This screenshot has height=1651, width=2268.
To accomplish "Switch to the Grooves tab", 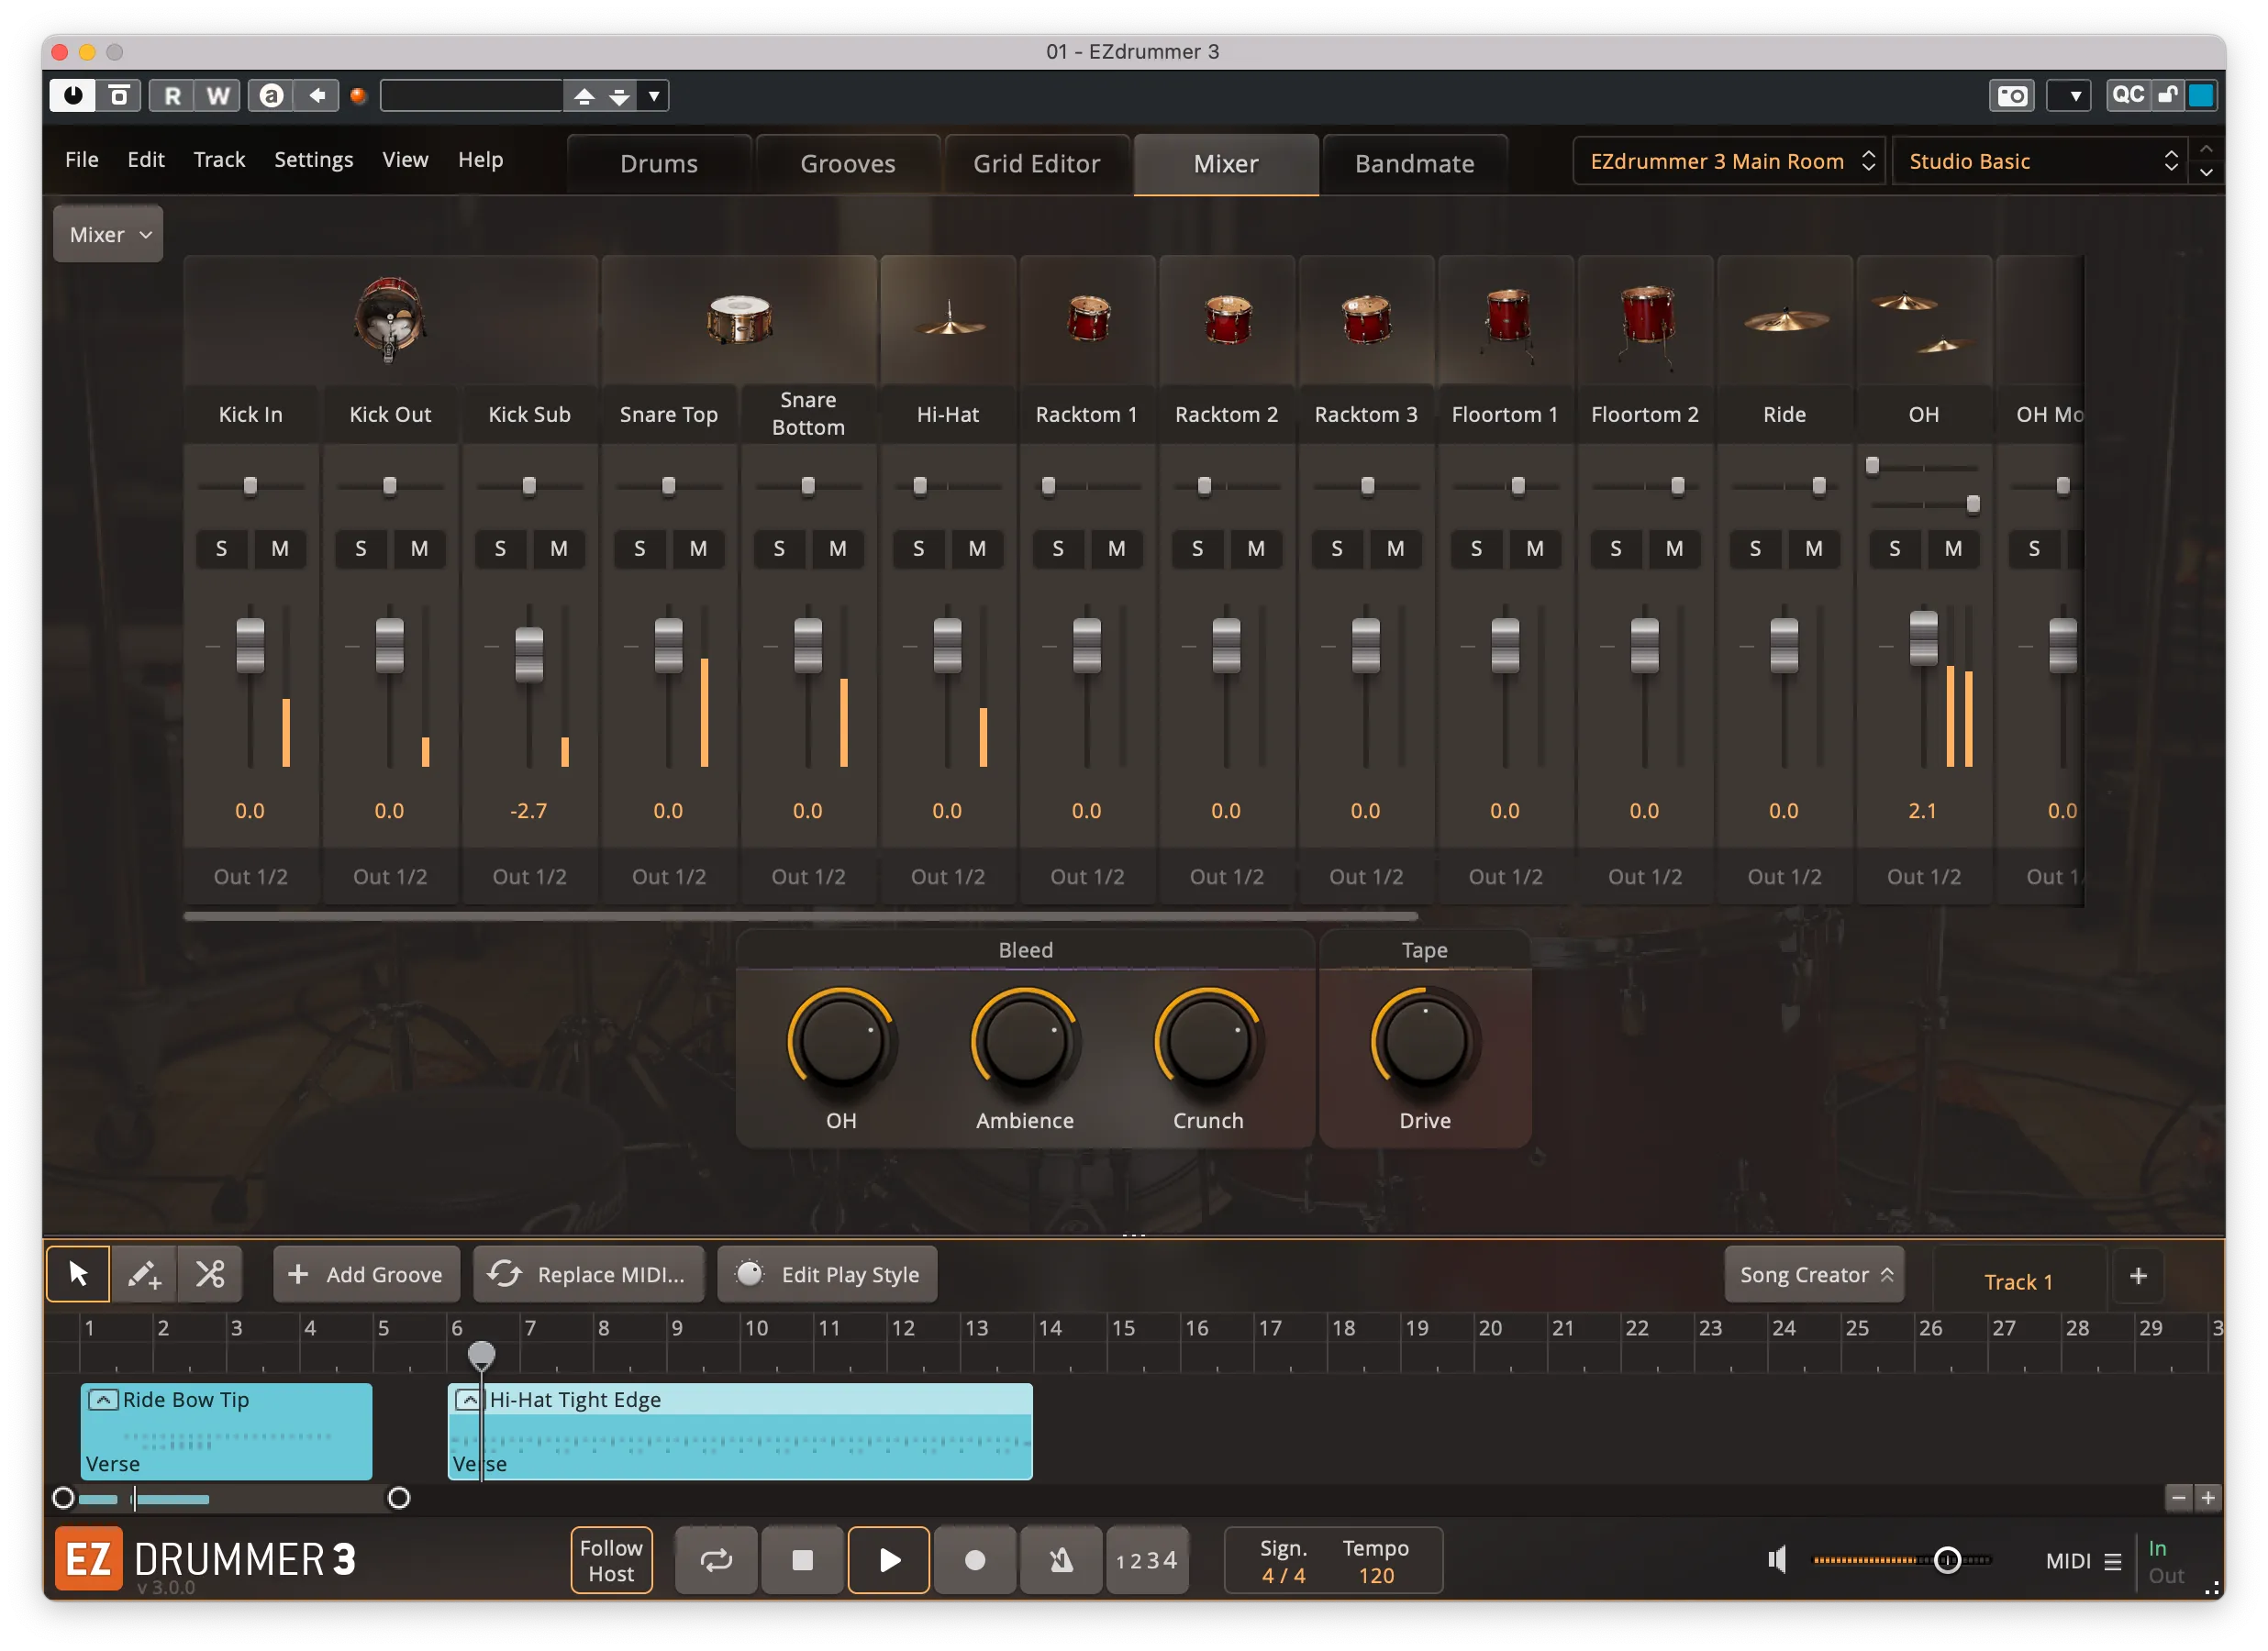I will click(x=848, y=163).
